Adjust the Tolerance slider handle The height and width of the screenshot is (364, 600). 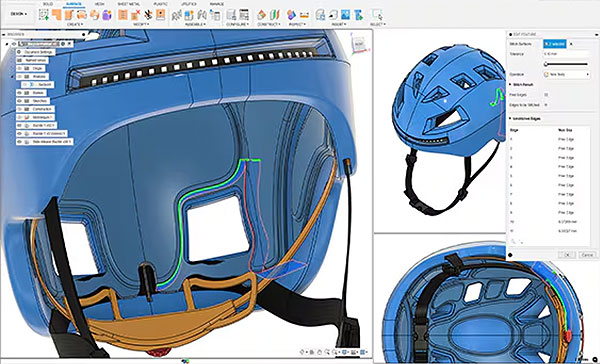546,64
